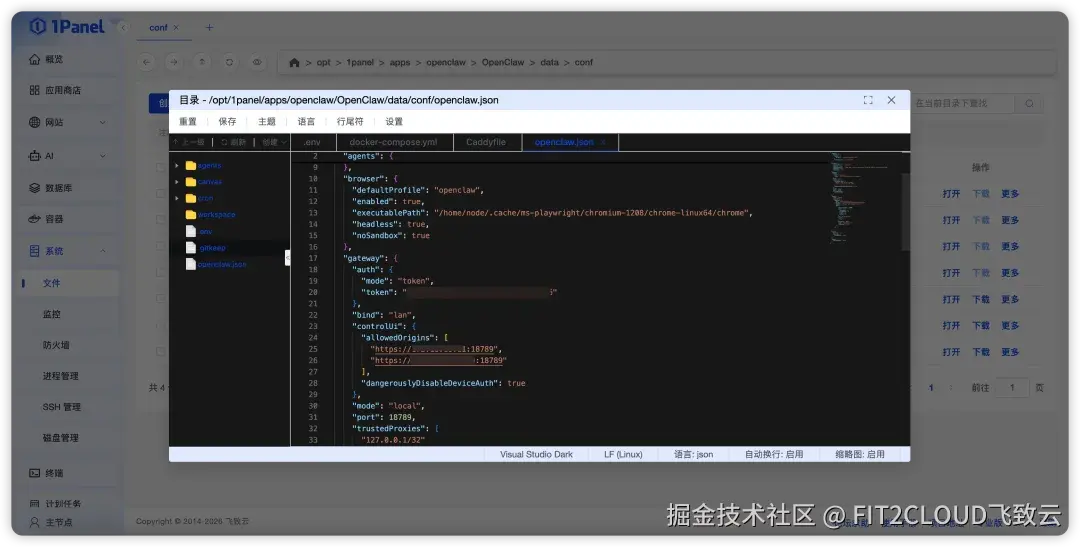Open the 语言 language menu
The height and width of the screenshot is (547, 1080).
[x=306, y=122]
